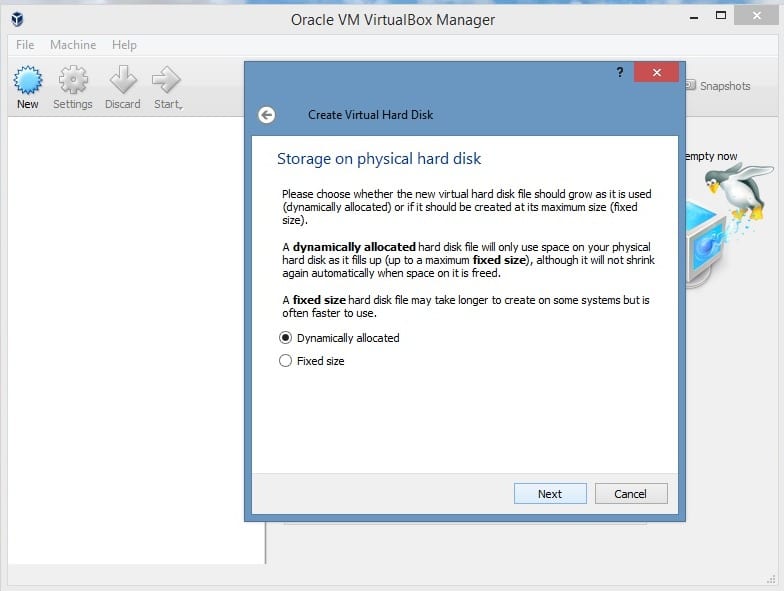Close the dialog with the red X
Image resolution: width=784 pixels, height=591 pixels.
coord(656,73)
